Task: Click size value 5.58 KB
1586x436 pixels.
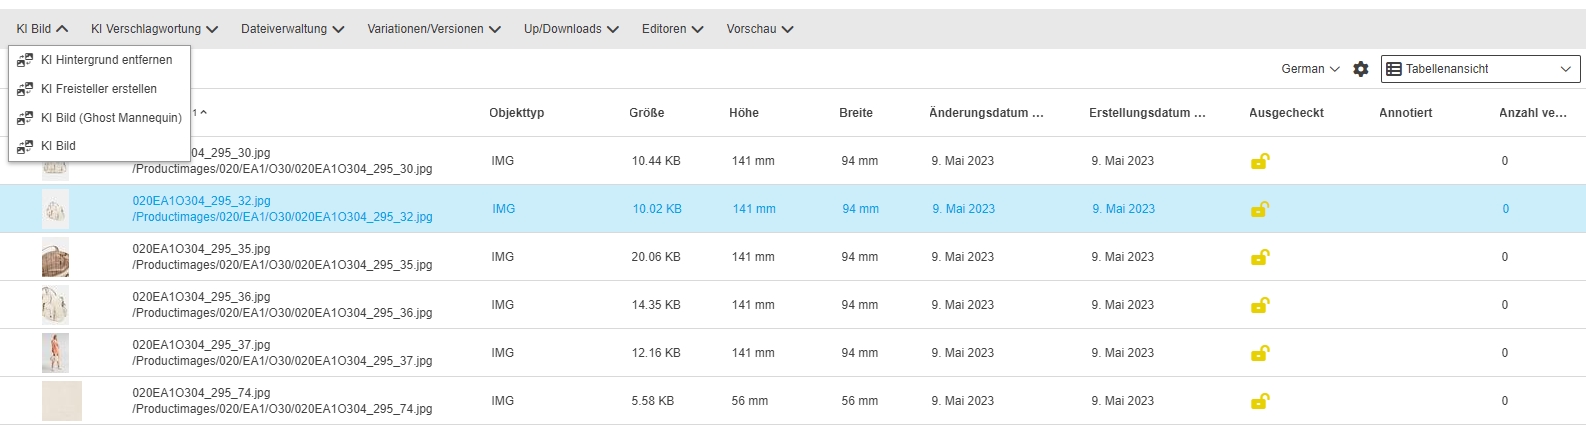Action: pyautogui.click(x=653, y=401)
